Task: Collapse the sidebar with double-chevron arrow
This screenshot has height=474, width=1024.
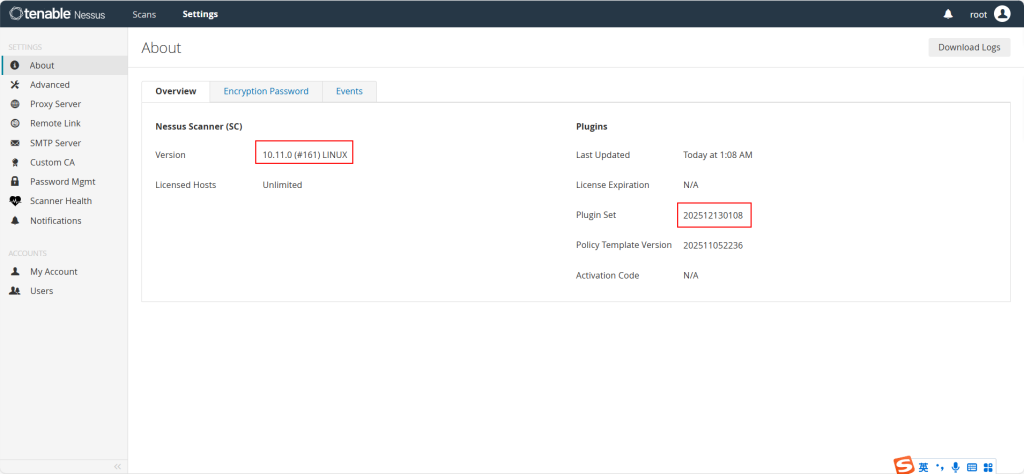Action: [117, 466]
